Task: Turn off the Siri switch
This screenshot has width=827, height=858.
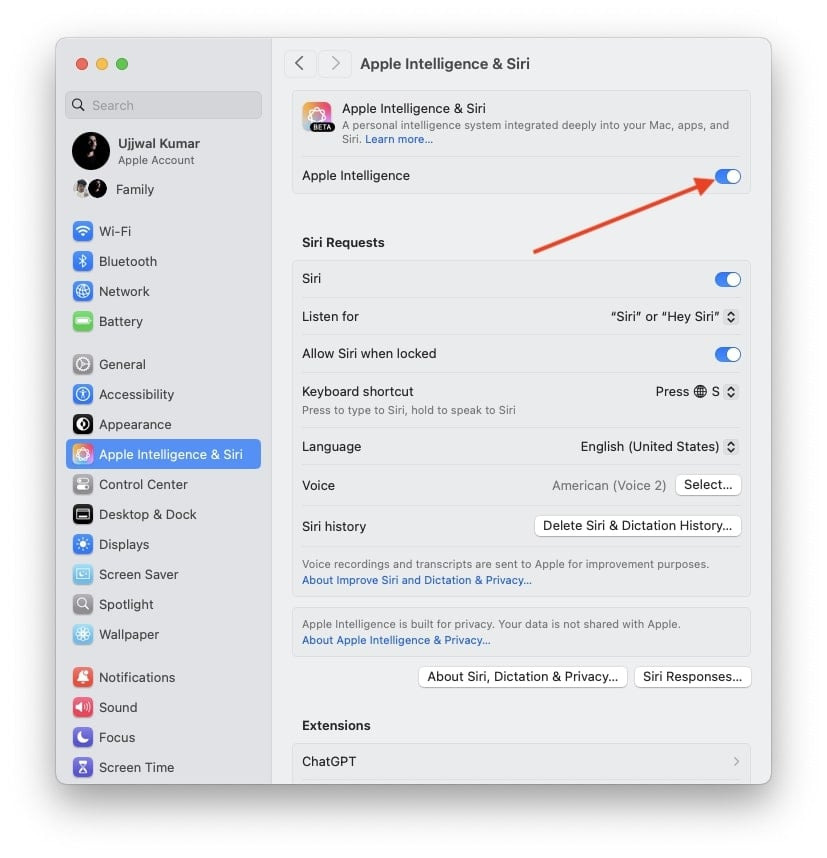Action: [727, 279]
